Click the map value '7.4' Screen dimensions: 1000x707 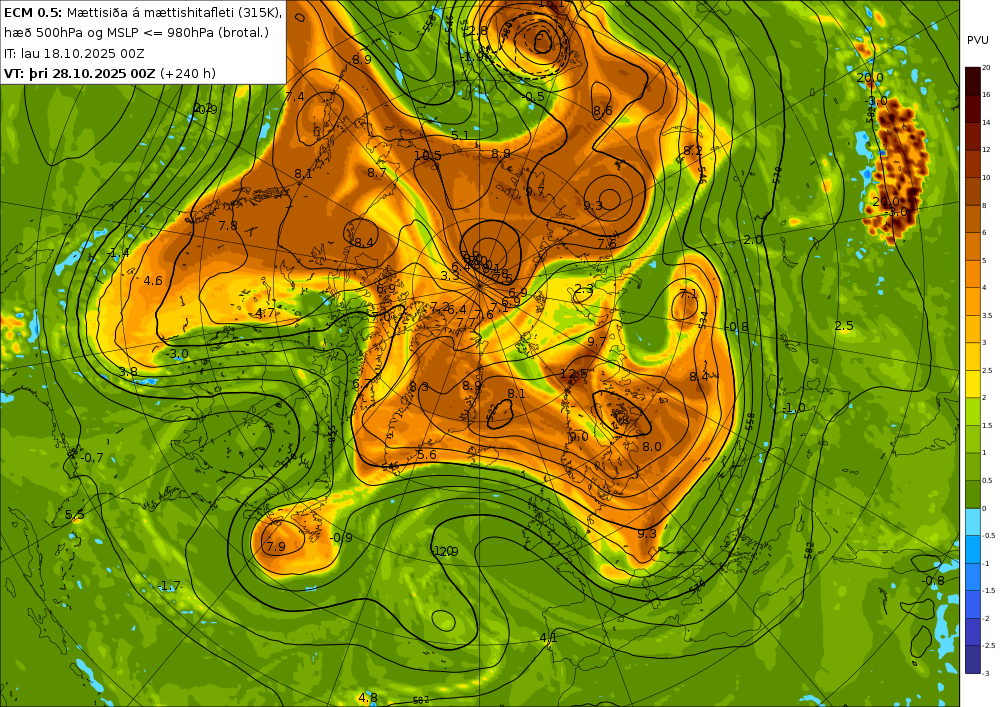pyautogui.click(x=295, y=97)
